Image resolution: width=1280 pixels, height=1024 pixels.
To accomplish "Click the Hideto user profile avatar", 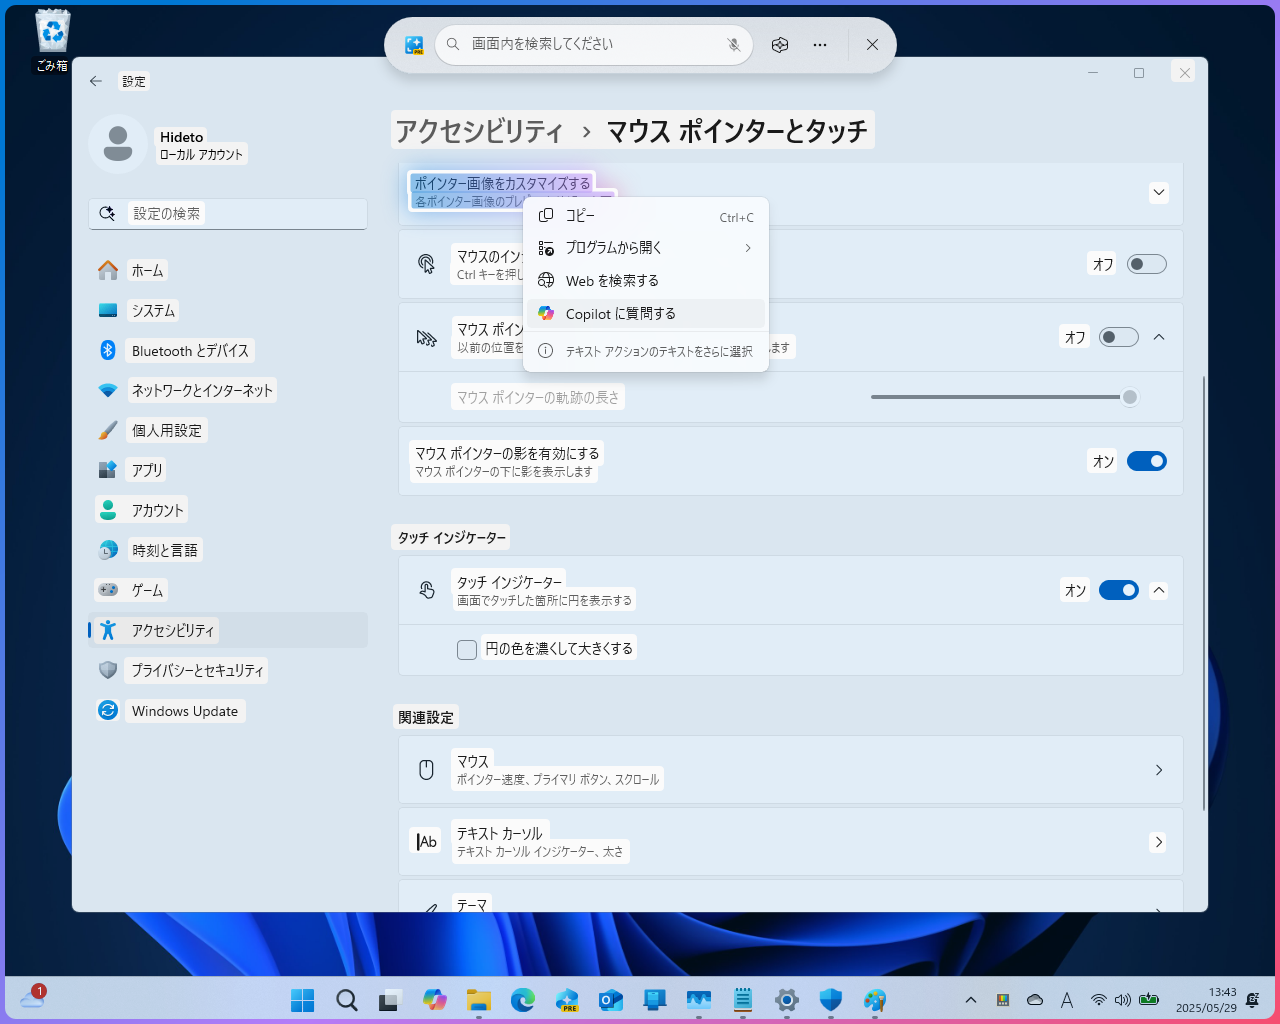I will [x=118, y=144].
